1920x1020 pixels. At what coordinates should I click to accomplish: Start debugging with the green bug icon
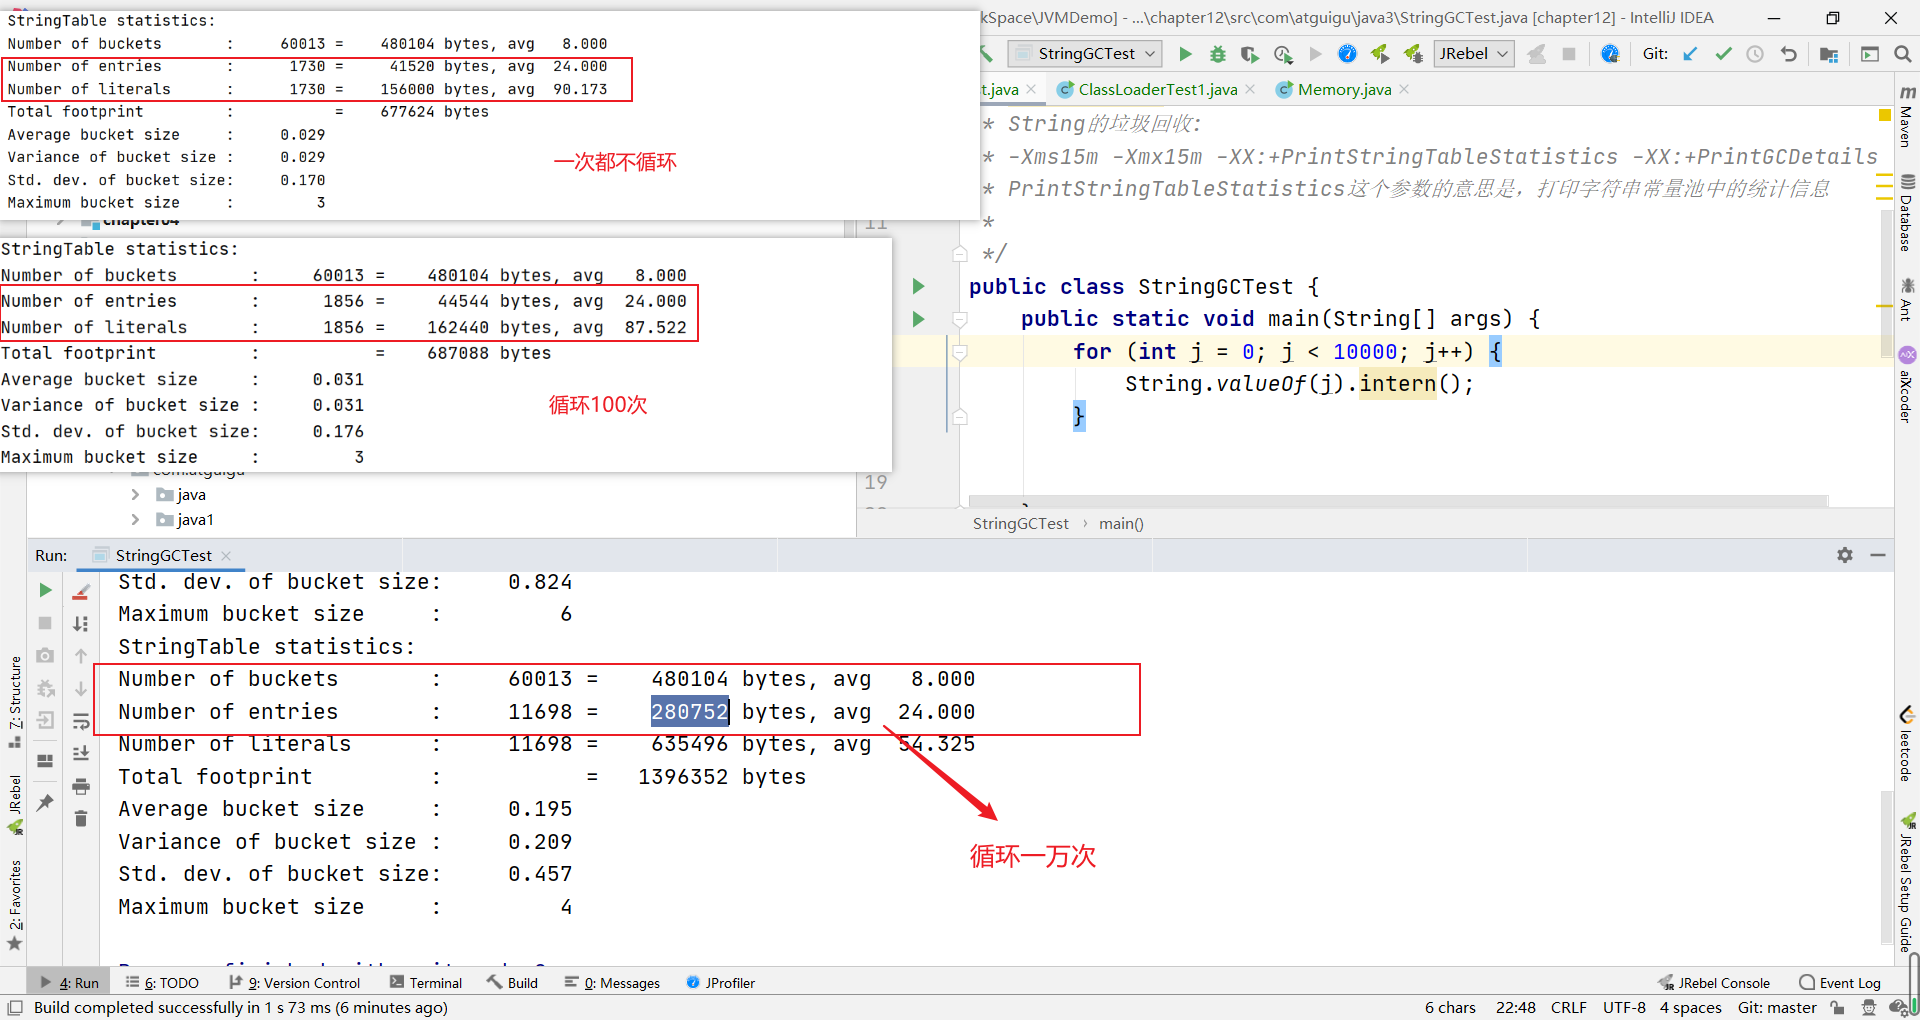1217,54
